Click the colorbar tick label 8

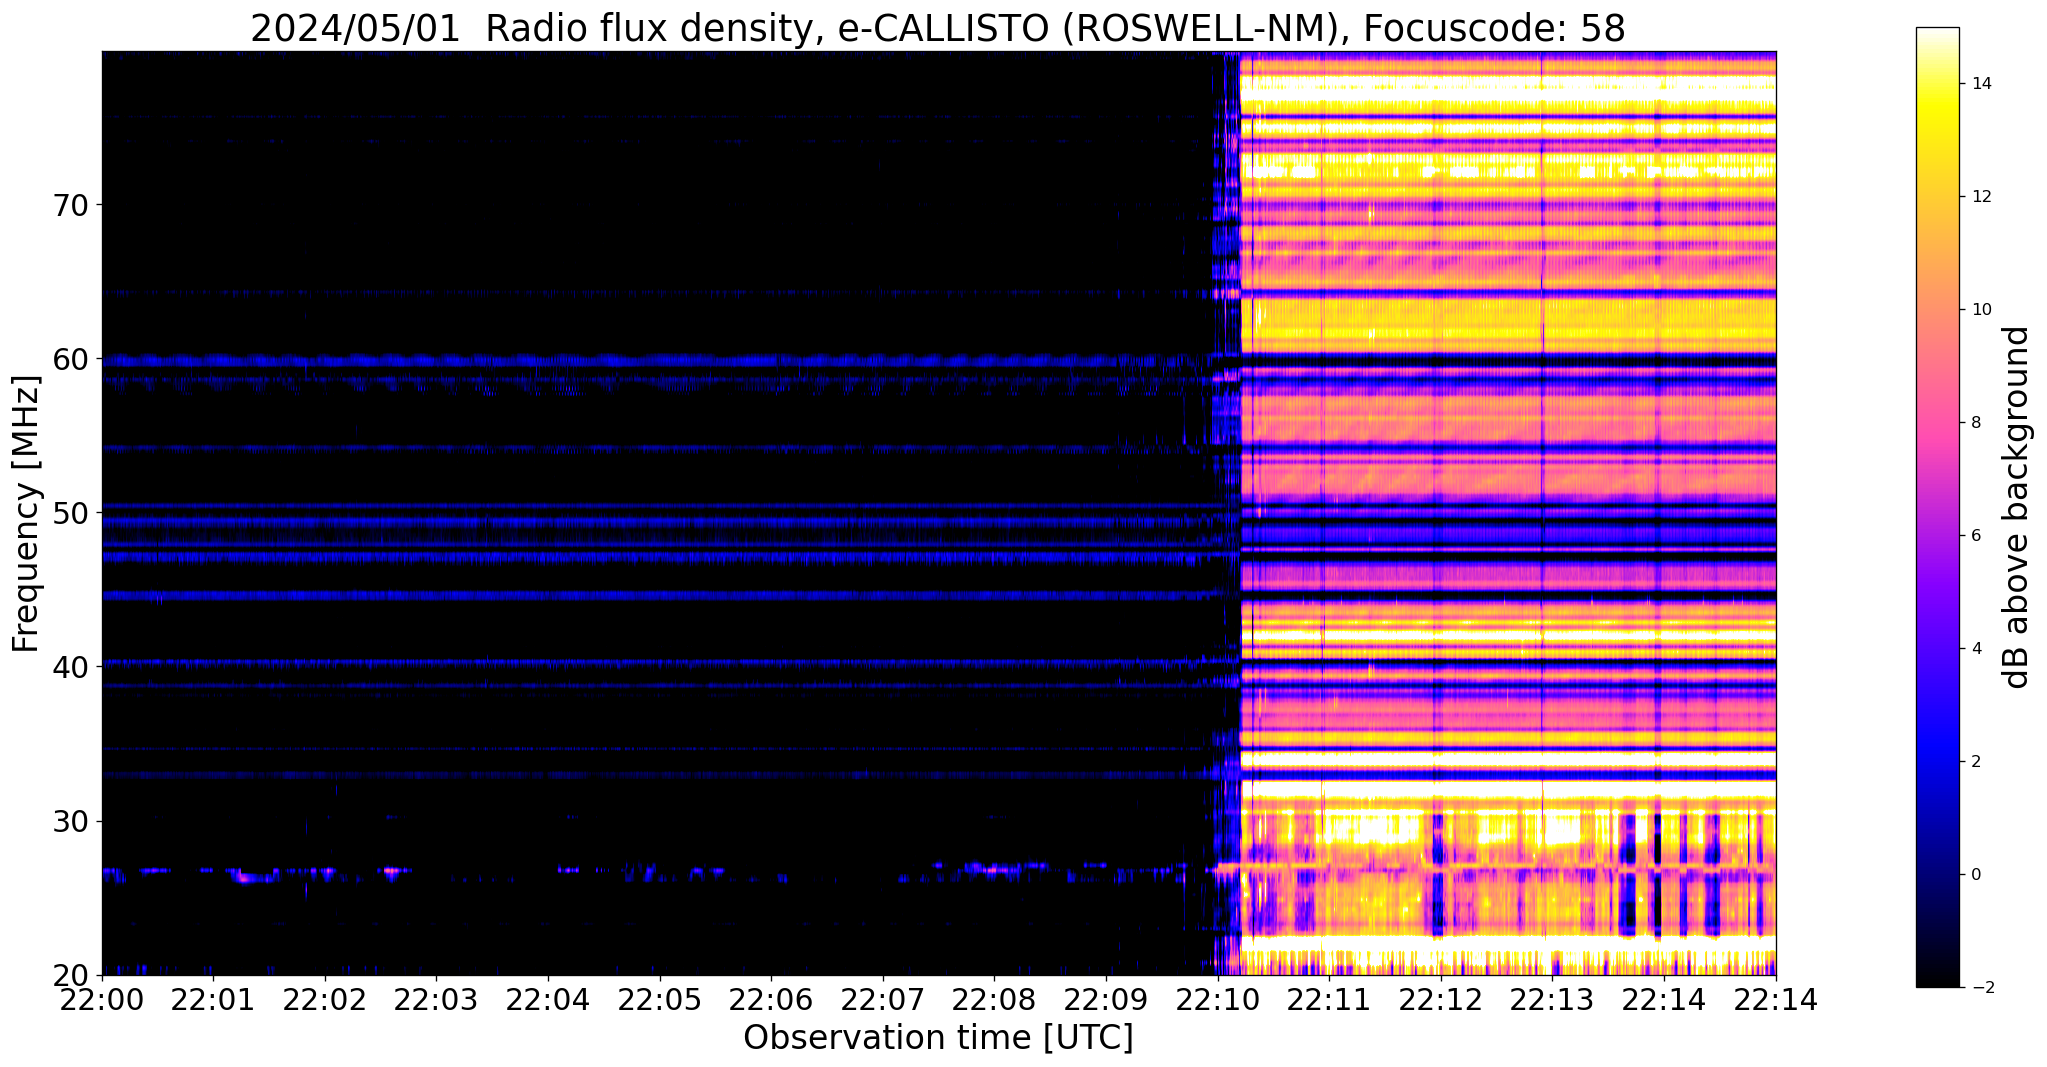[x=1975, y=423]
